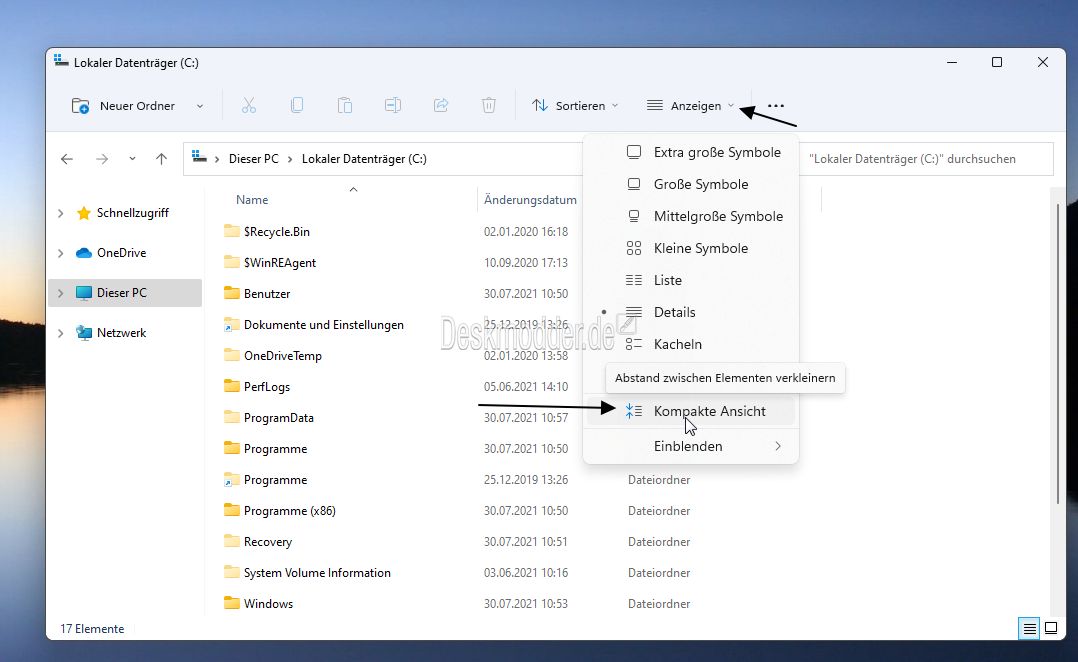Click the date 30.07.2021 10:53
1078x662 pixels.
point(526,604)
